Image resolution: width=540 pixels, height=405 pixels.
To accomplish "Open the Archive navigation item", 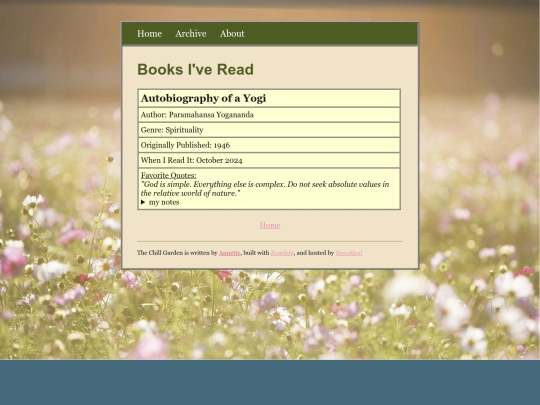I will [191, 34].
